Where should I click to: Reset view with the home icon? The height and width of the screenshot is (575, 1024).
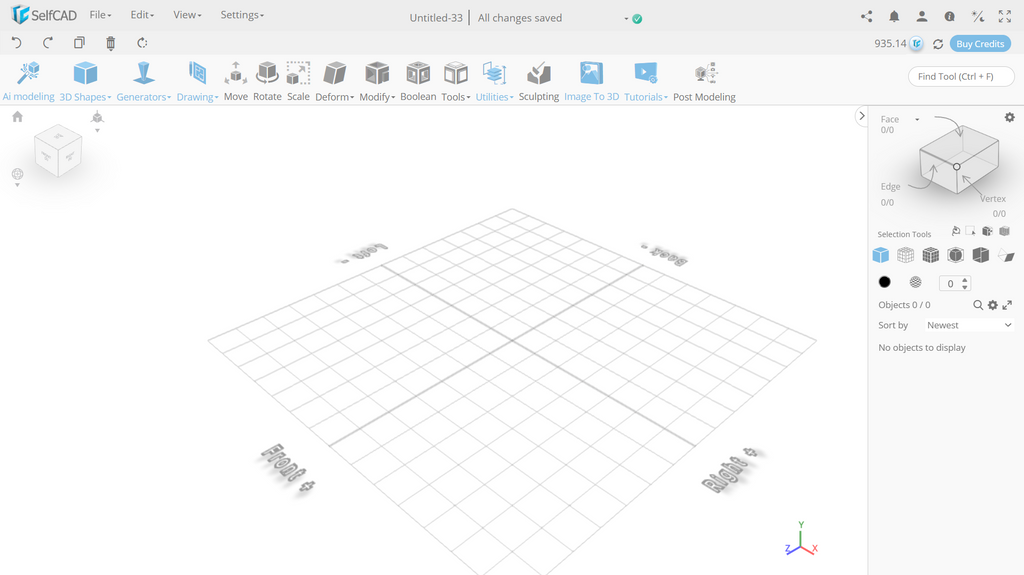pos(18,116)
